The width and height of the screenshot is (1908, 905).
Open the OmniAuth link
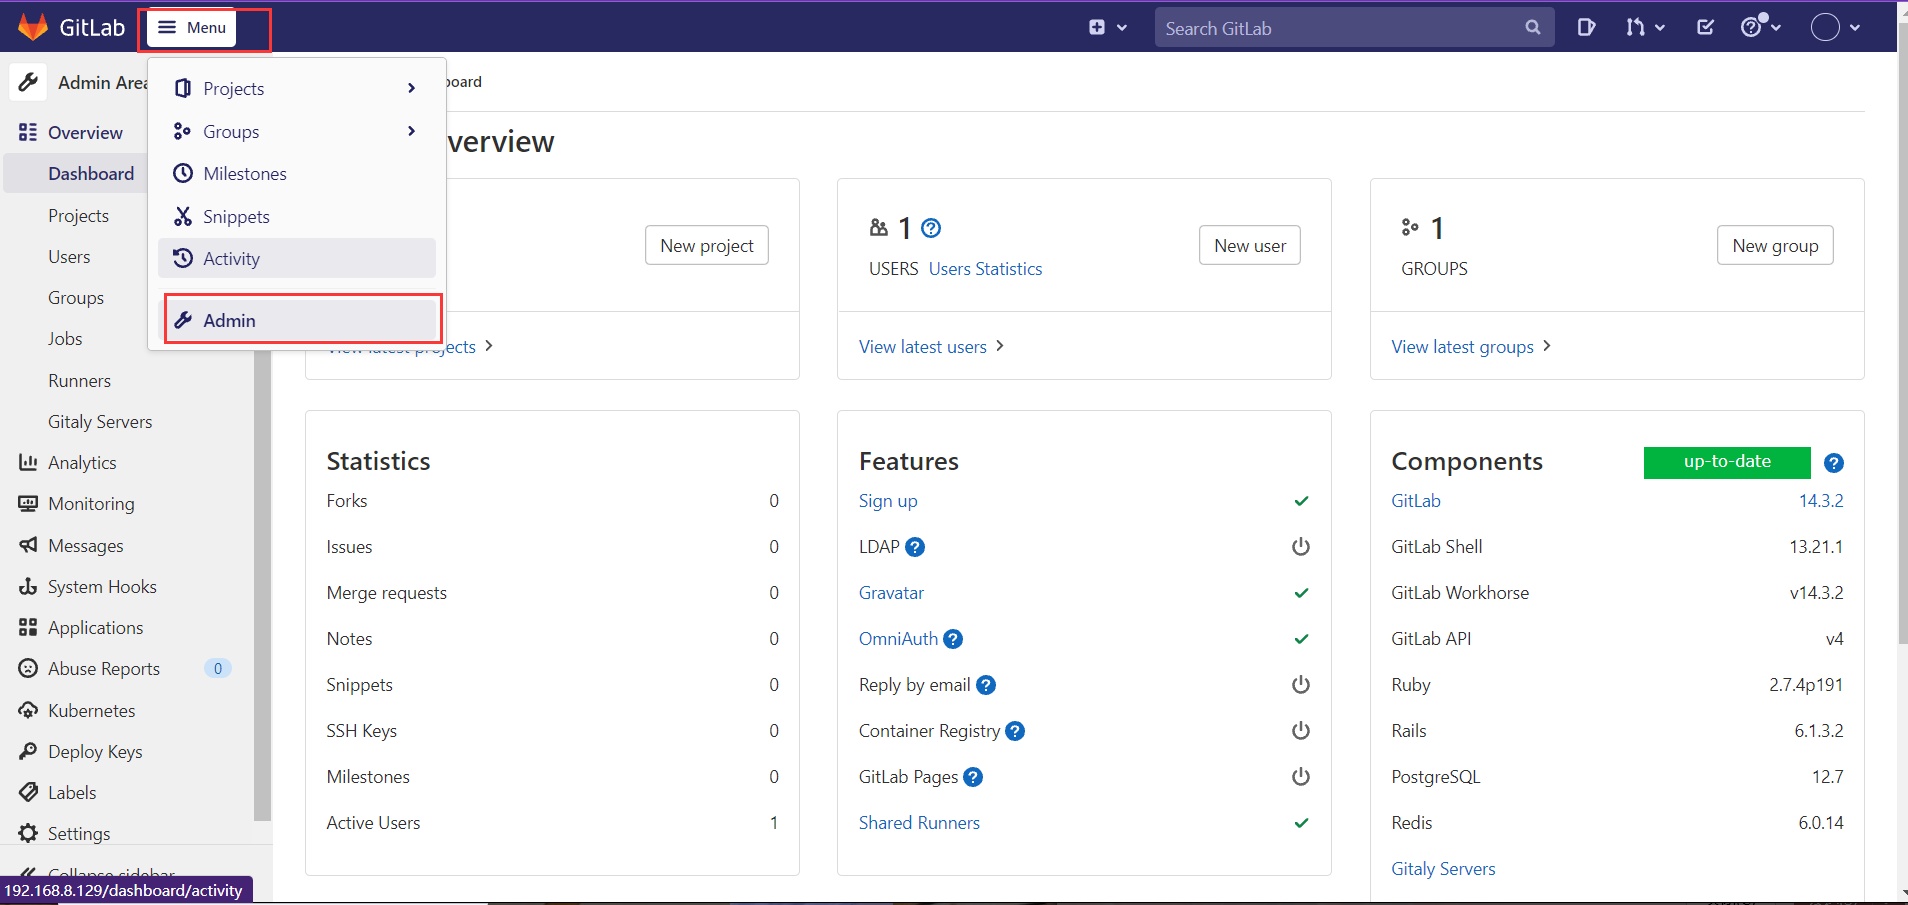pos(898,639)
